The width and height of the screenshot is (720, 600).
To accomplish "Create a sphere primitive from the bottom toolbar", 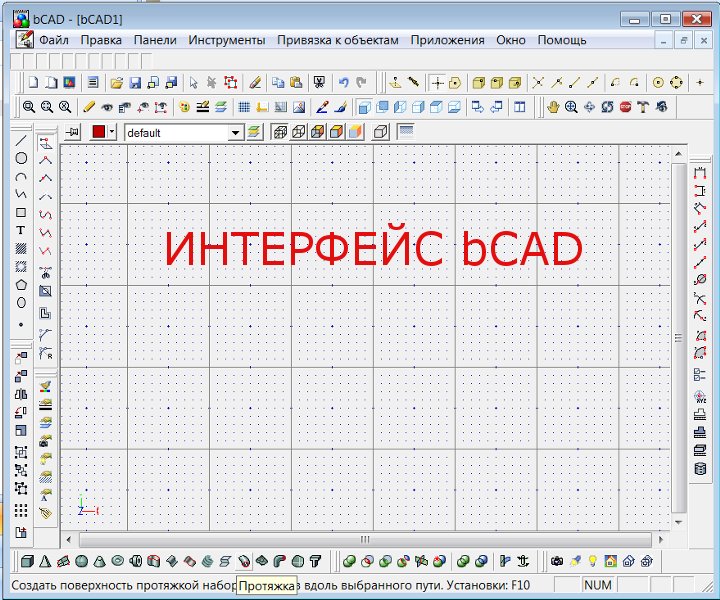I will point(81,561).
